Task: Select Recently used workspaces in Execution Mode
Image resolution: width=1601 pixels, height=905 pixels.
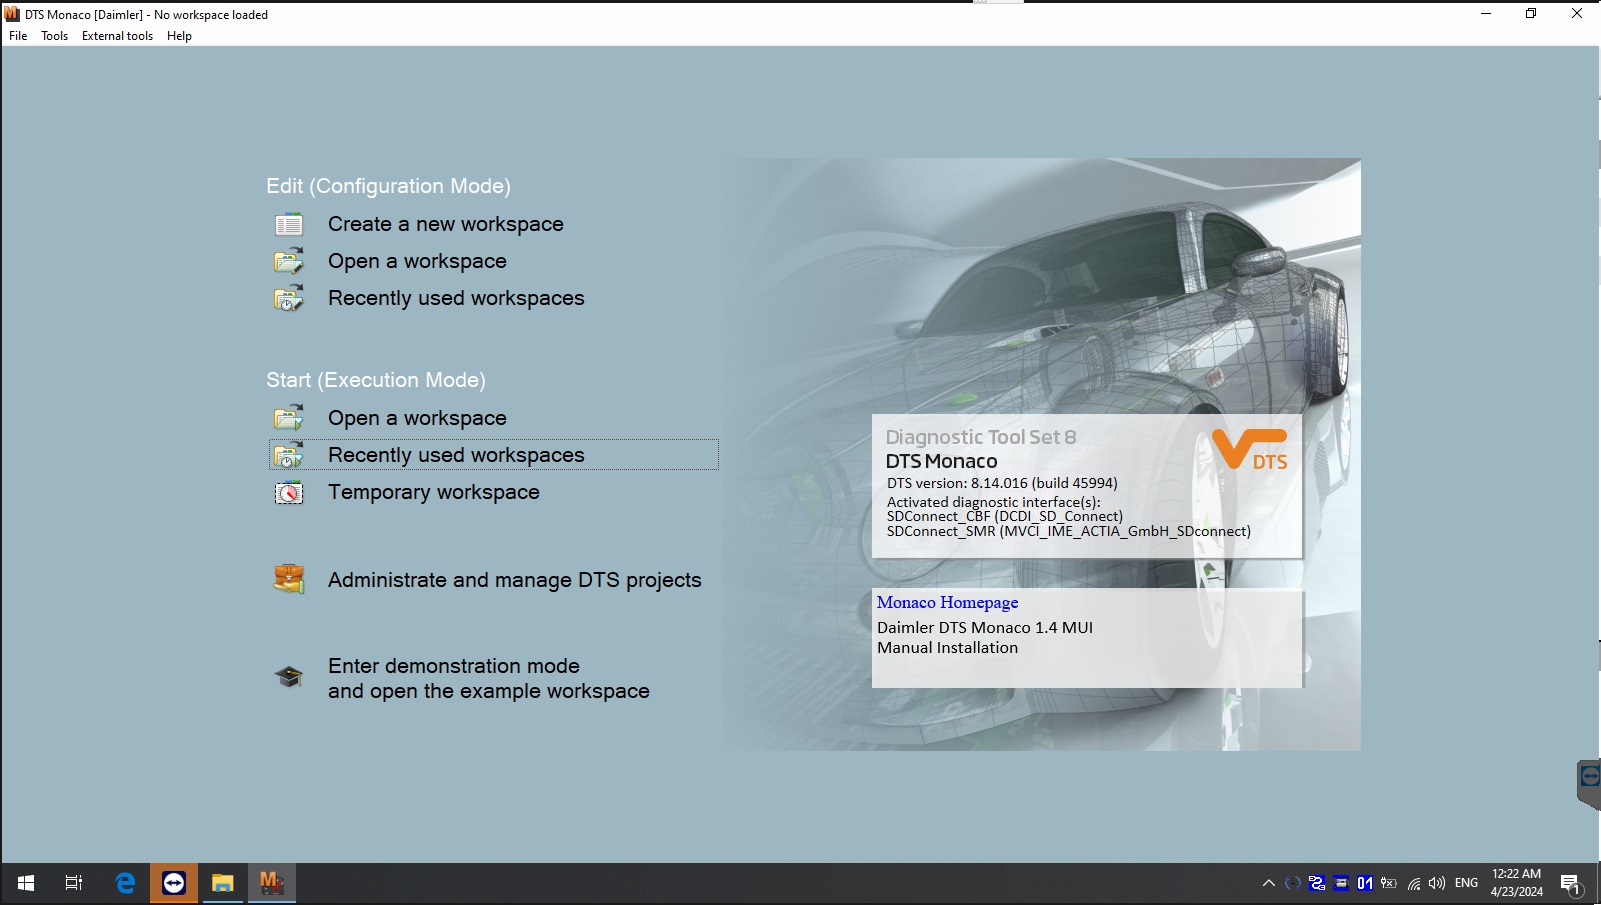Action: 456,455
